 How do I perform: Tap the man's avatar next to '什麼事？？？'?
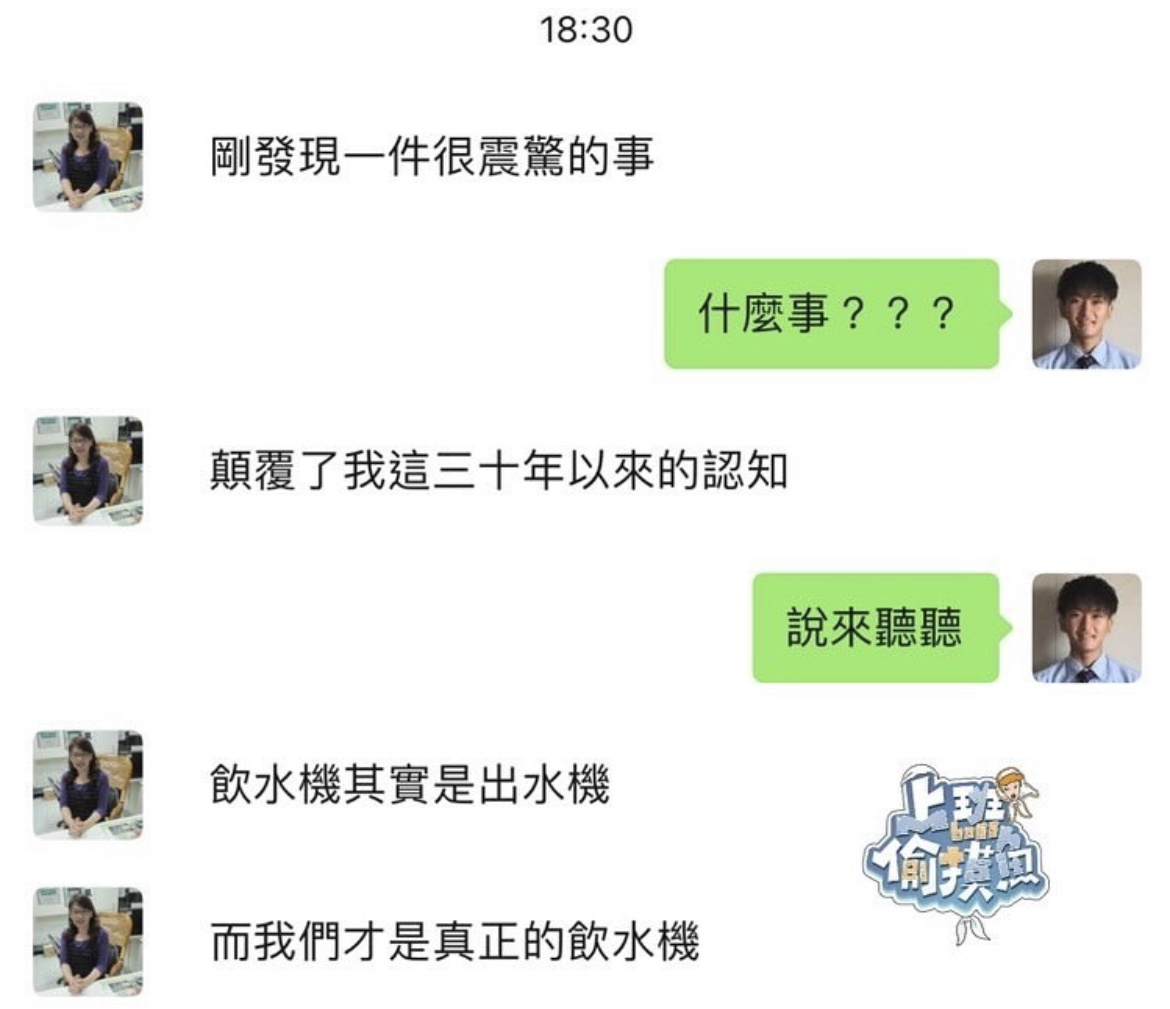coord(1086,314)
